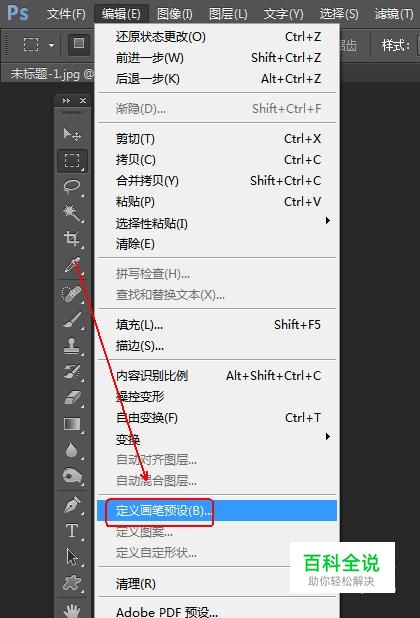Select the Hand tool
The width and height of the screenshot is (420, 618).
(x=72, y=609)
